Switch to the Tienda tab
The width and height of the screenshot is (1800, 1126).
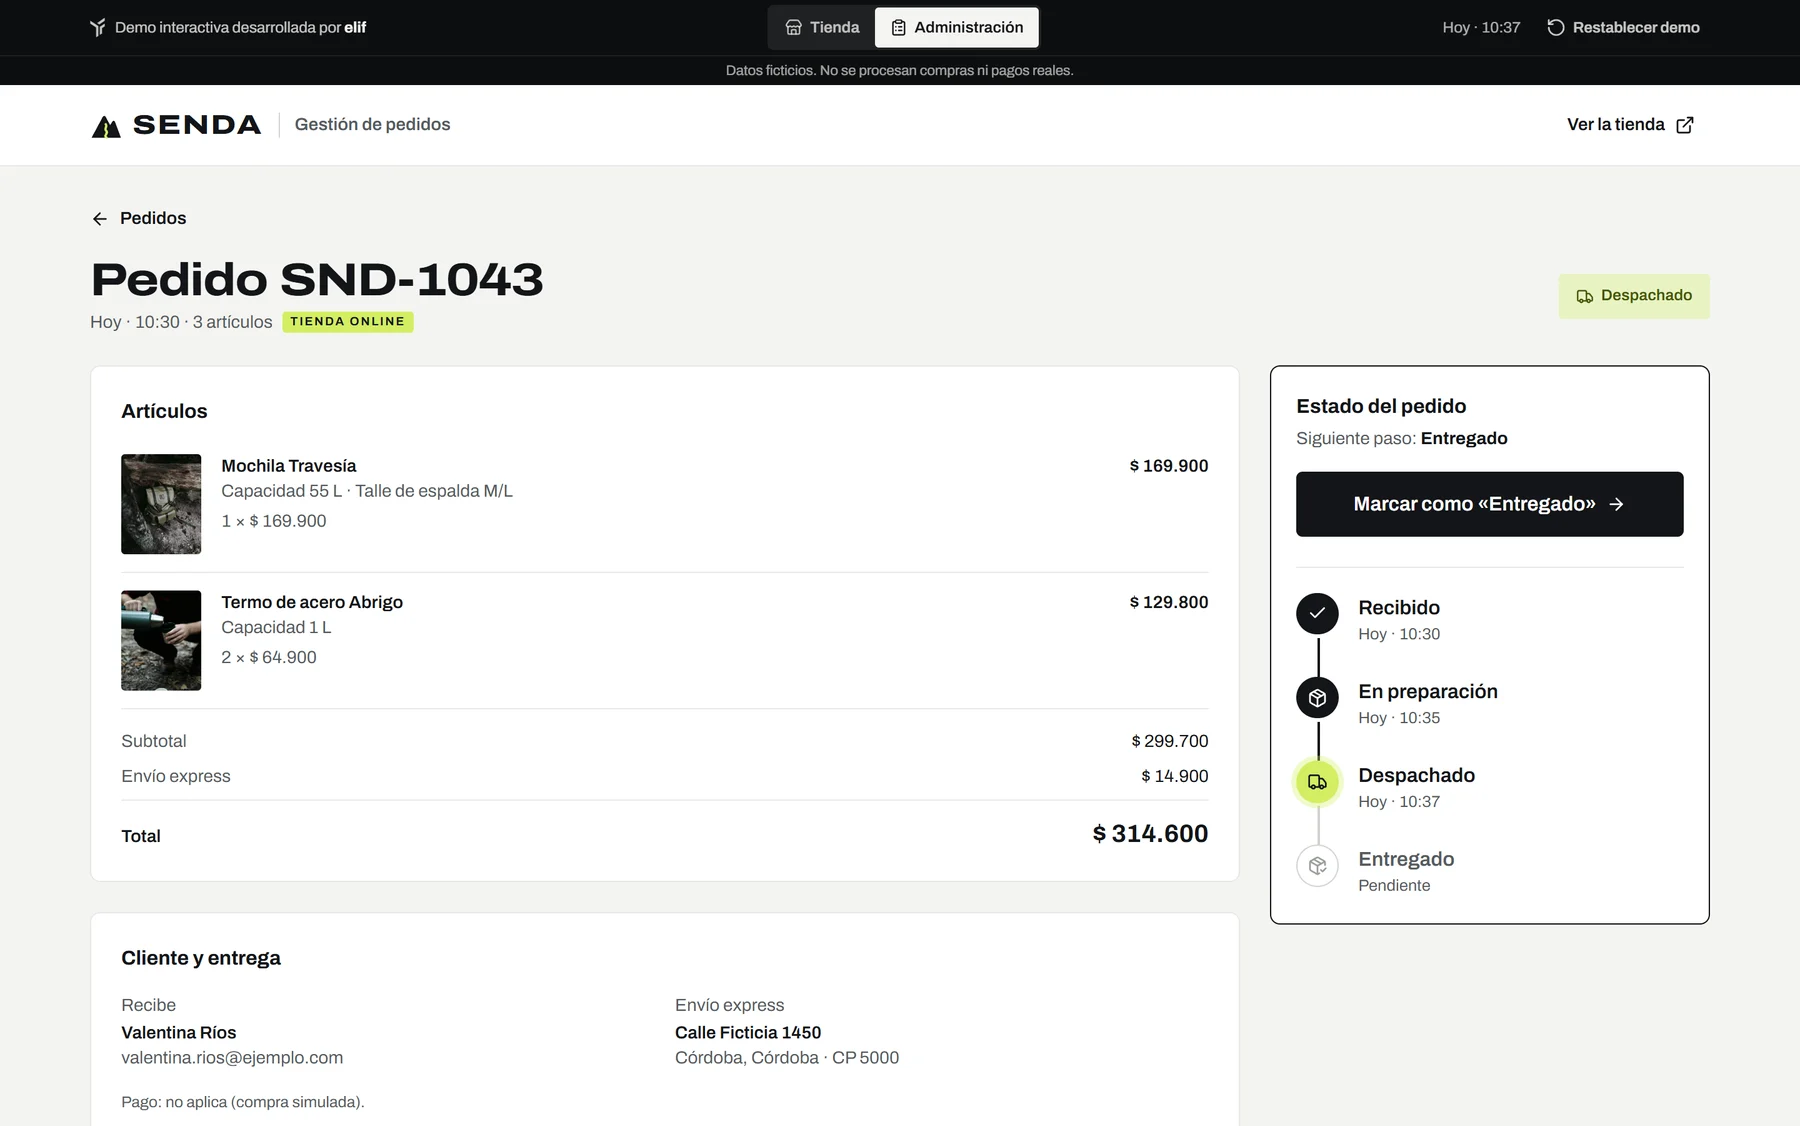tap(822, 27)
